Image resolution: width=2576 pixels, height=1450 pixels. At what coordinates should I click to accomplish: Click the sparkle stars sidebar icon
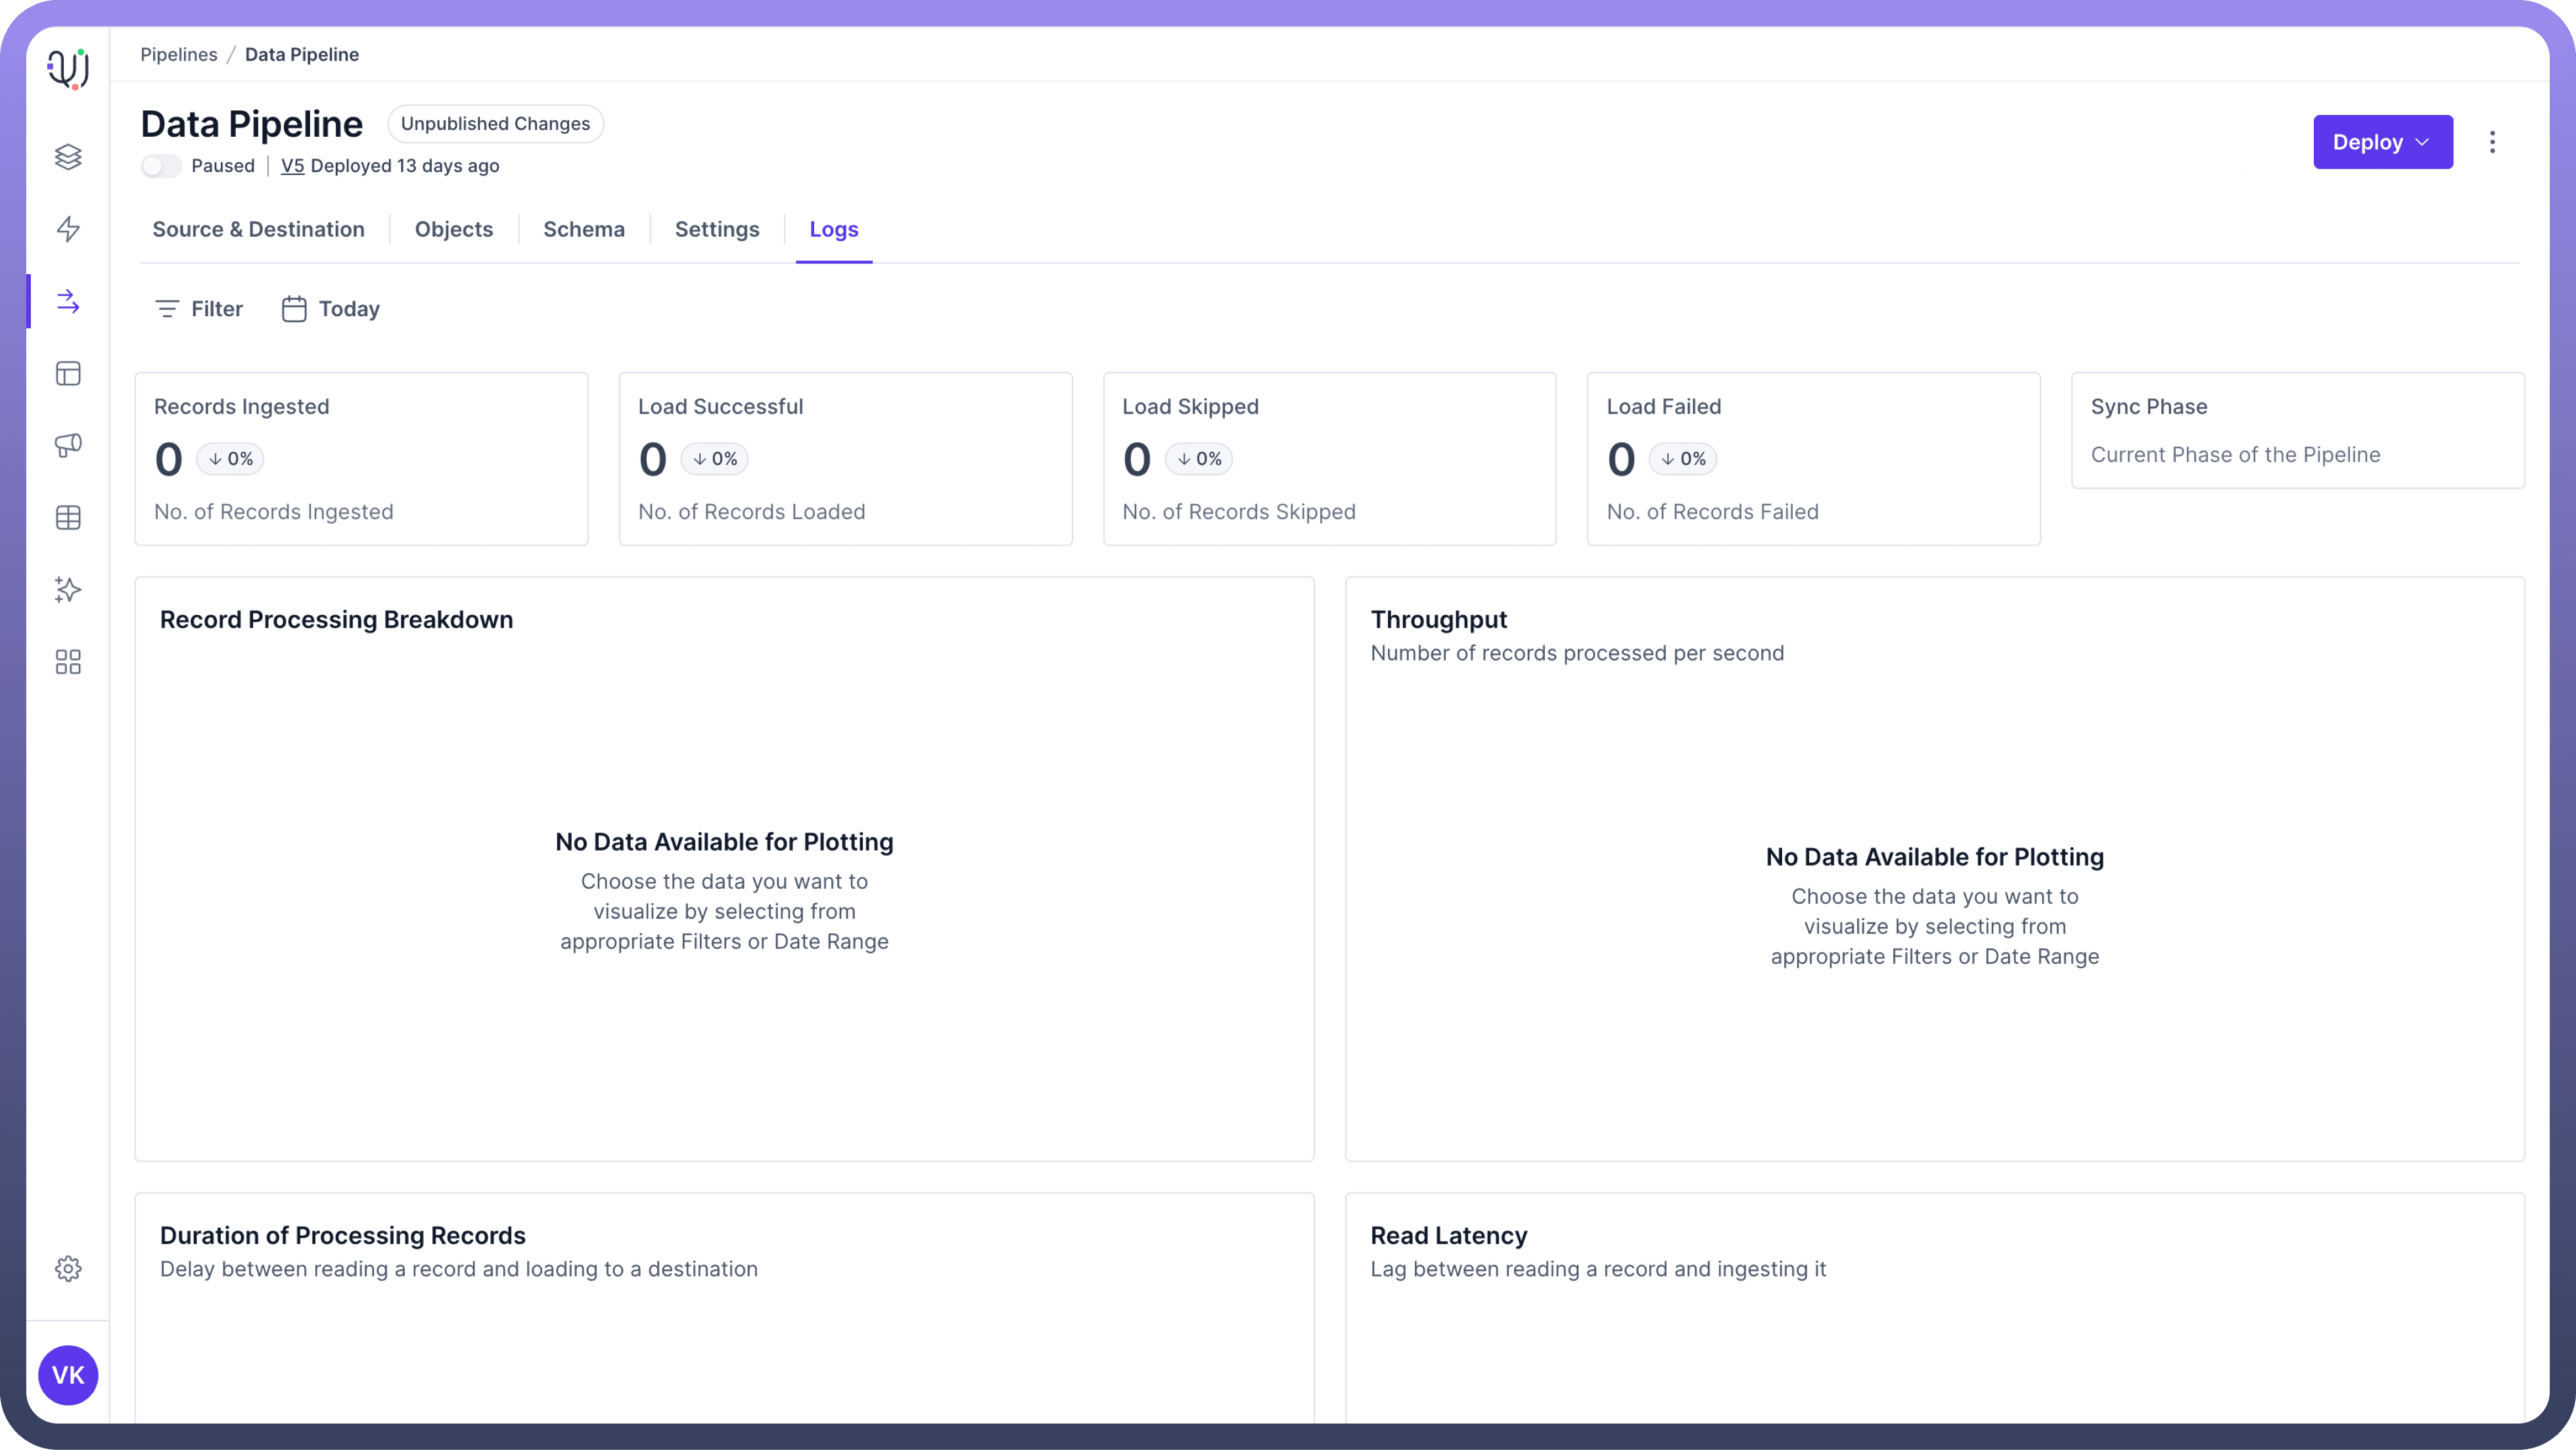coord(68,589)
